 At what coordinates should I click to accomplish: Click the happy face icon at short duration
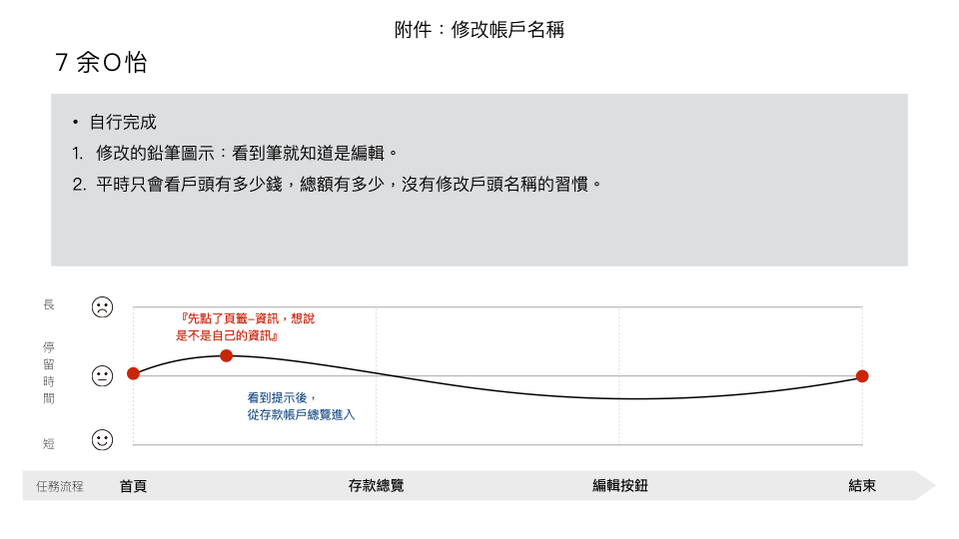tap(102, 440)
